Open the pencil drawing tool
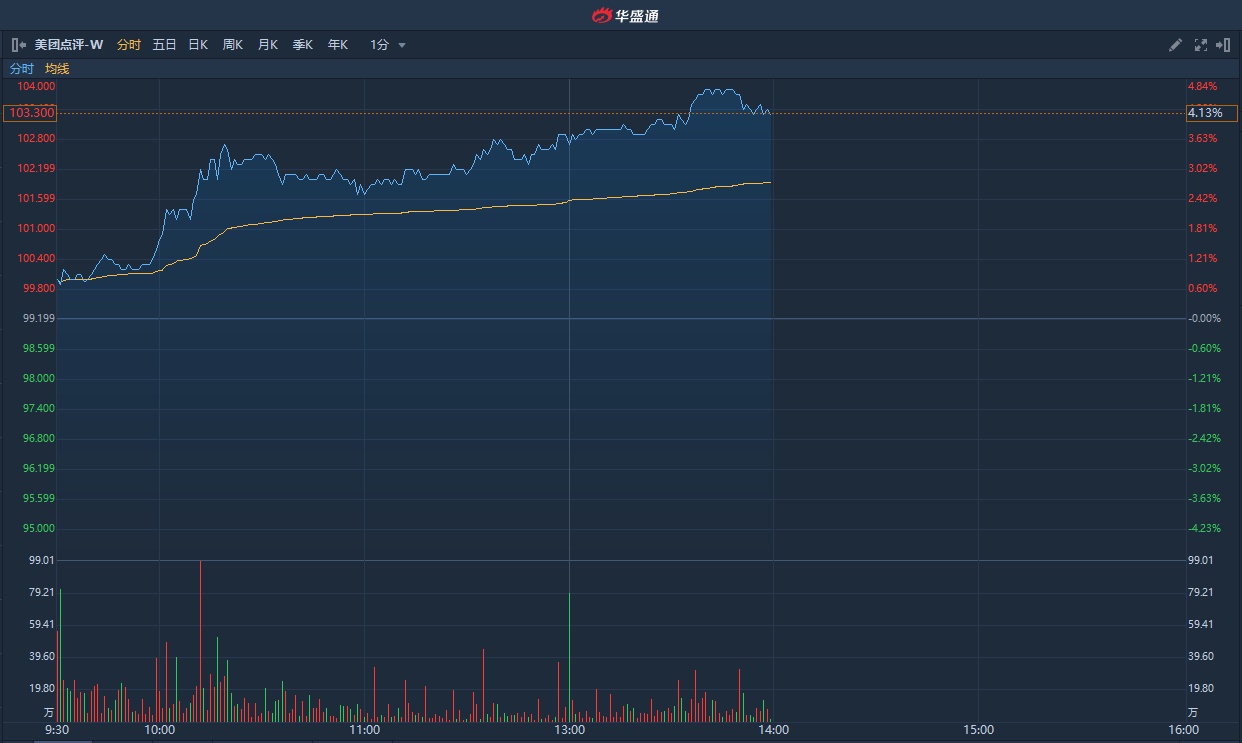 tap(1176, 45)
